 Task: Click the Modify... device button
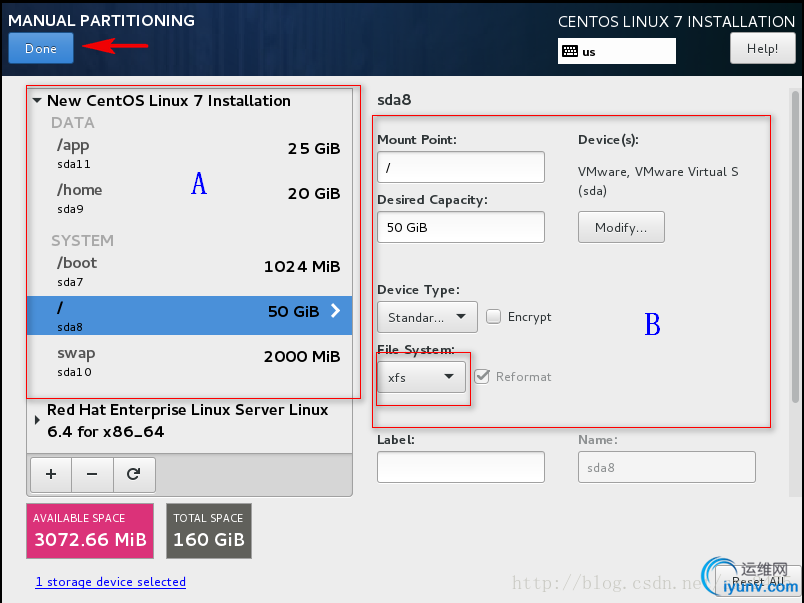pos(621,227)
